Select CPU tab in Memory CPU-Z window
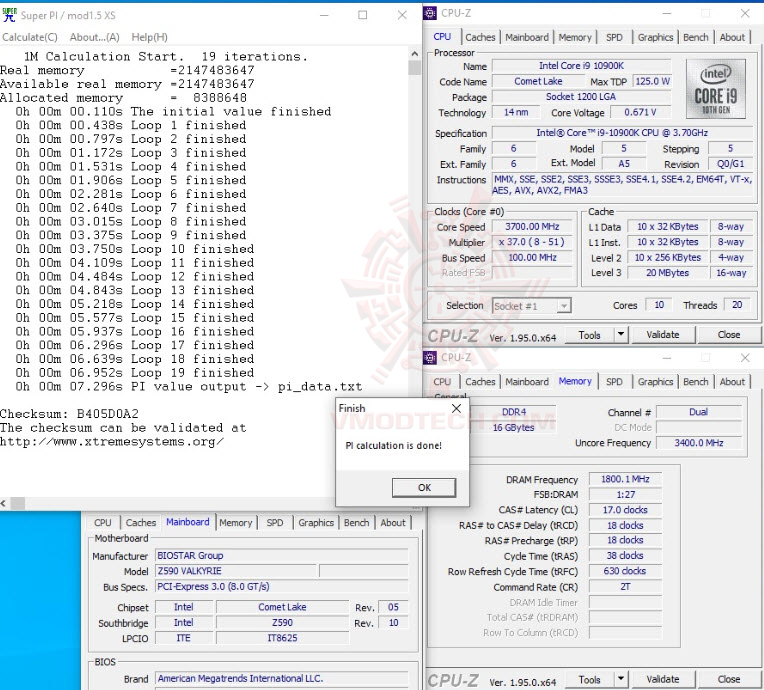Screen dimensions: 764x690 click(x=442, y=382)
